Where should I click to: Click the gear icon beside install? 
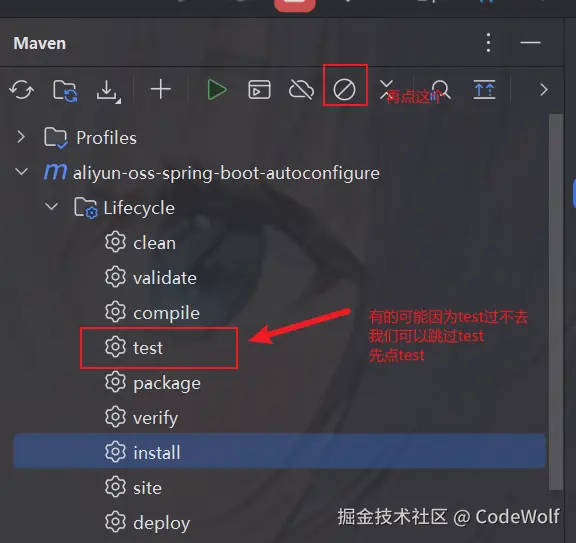point(115,452)
